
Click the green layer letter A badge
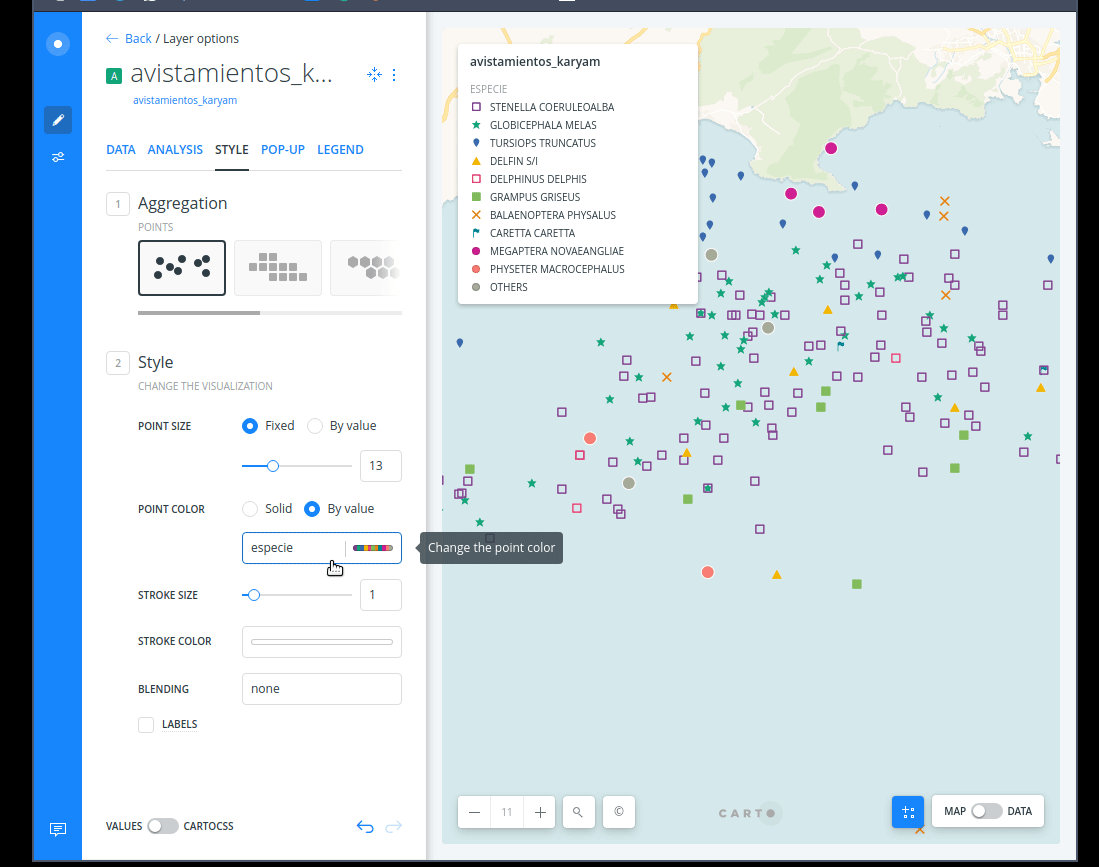coord(114,76)
